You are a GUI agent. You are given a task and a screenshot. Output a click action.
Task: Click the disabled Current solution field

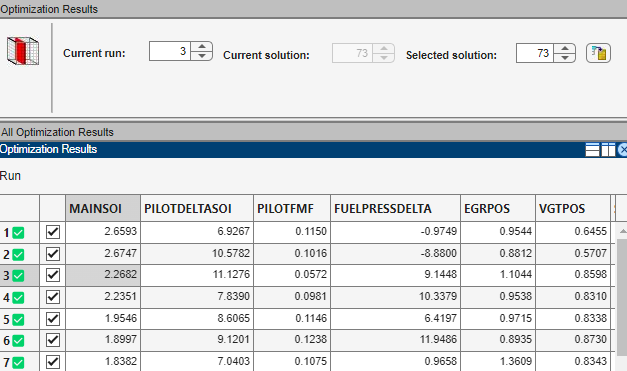[352, 53]
